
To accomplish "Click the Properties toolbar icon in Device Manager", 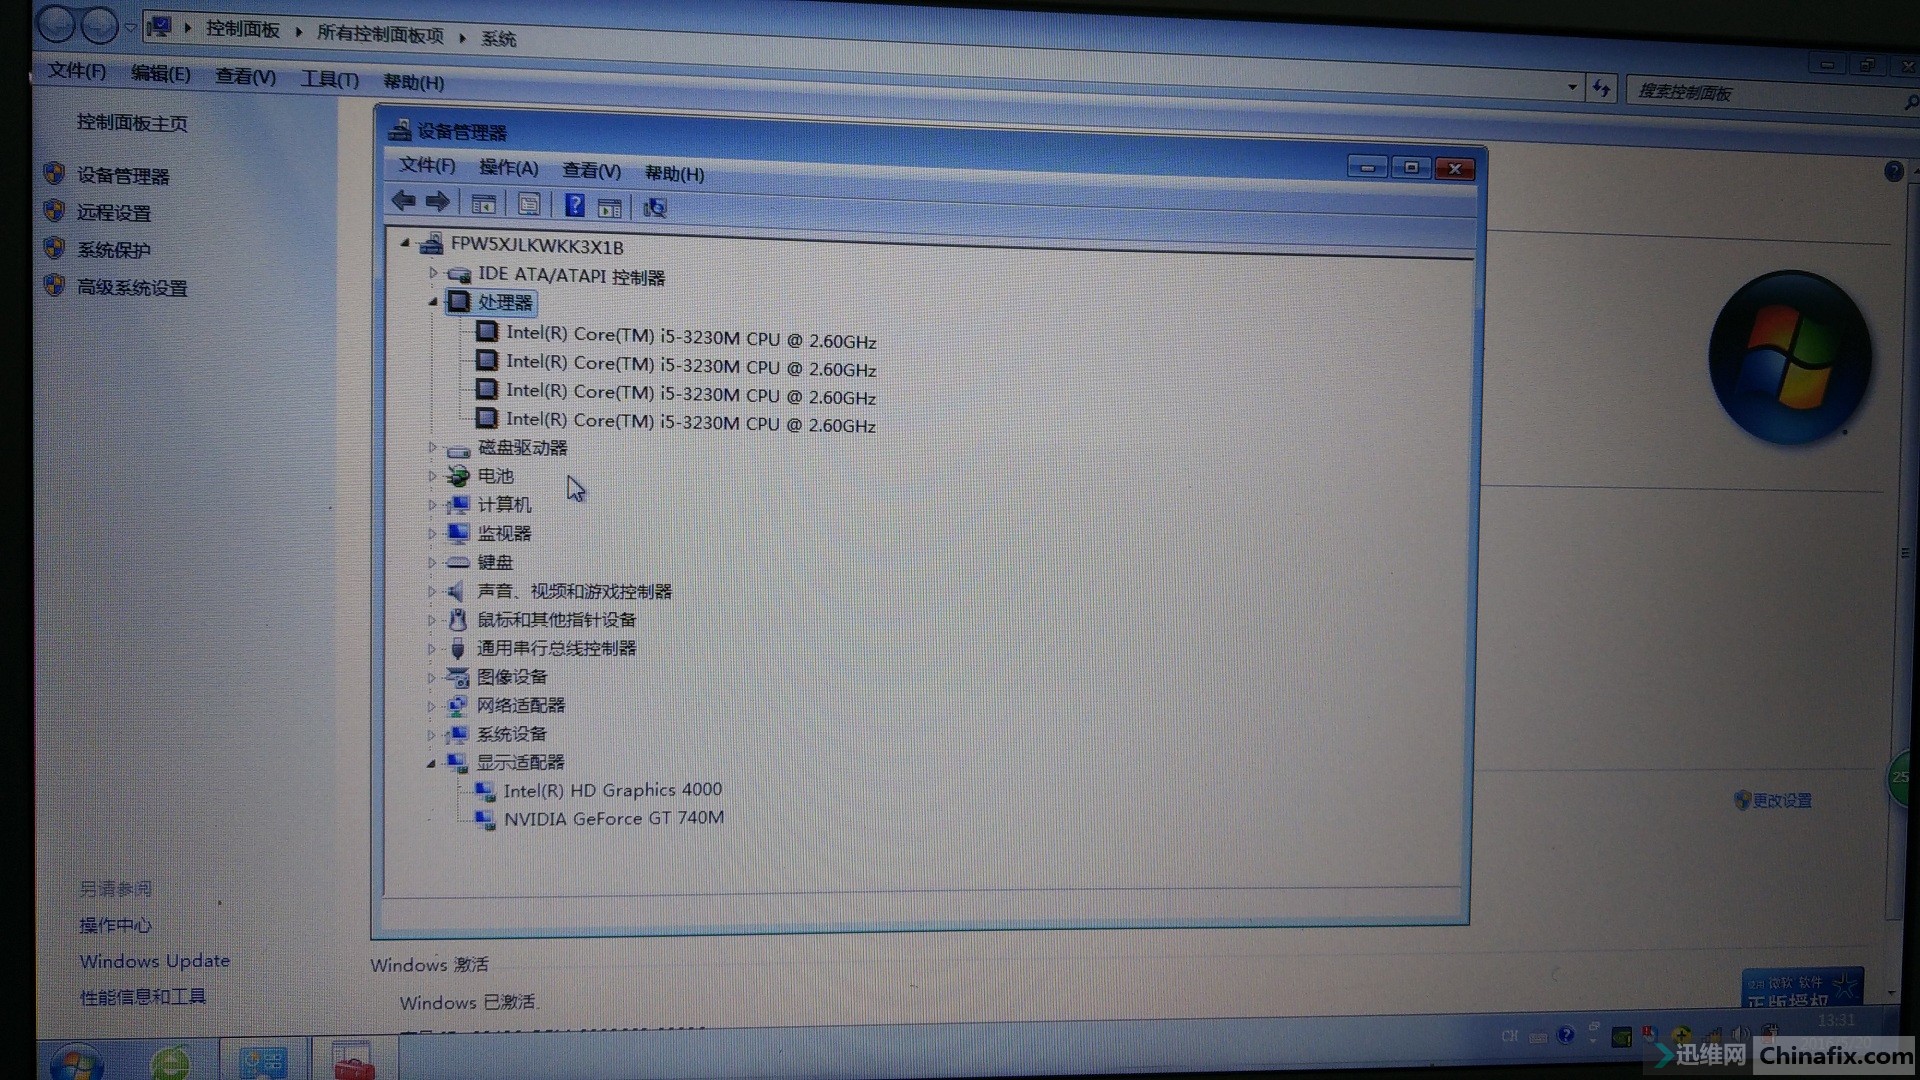I will [529, 205].
